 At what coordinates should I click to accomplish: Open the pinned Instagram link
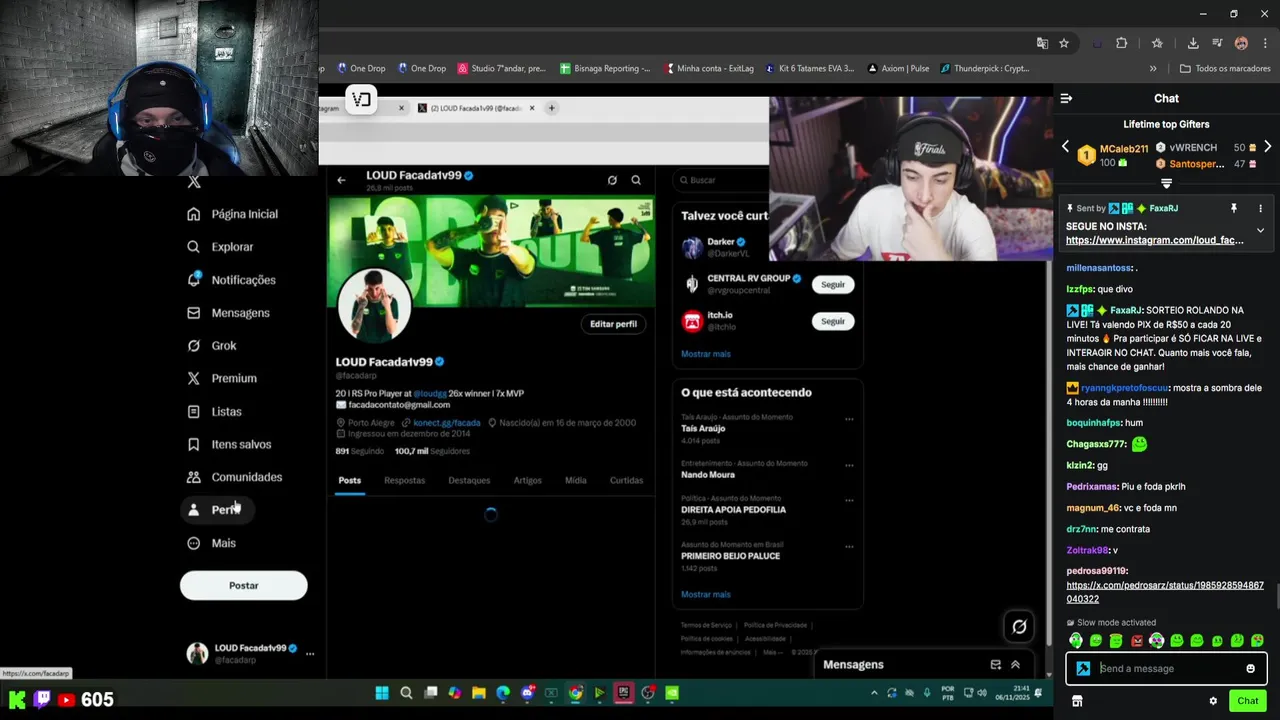1155,241
